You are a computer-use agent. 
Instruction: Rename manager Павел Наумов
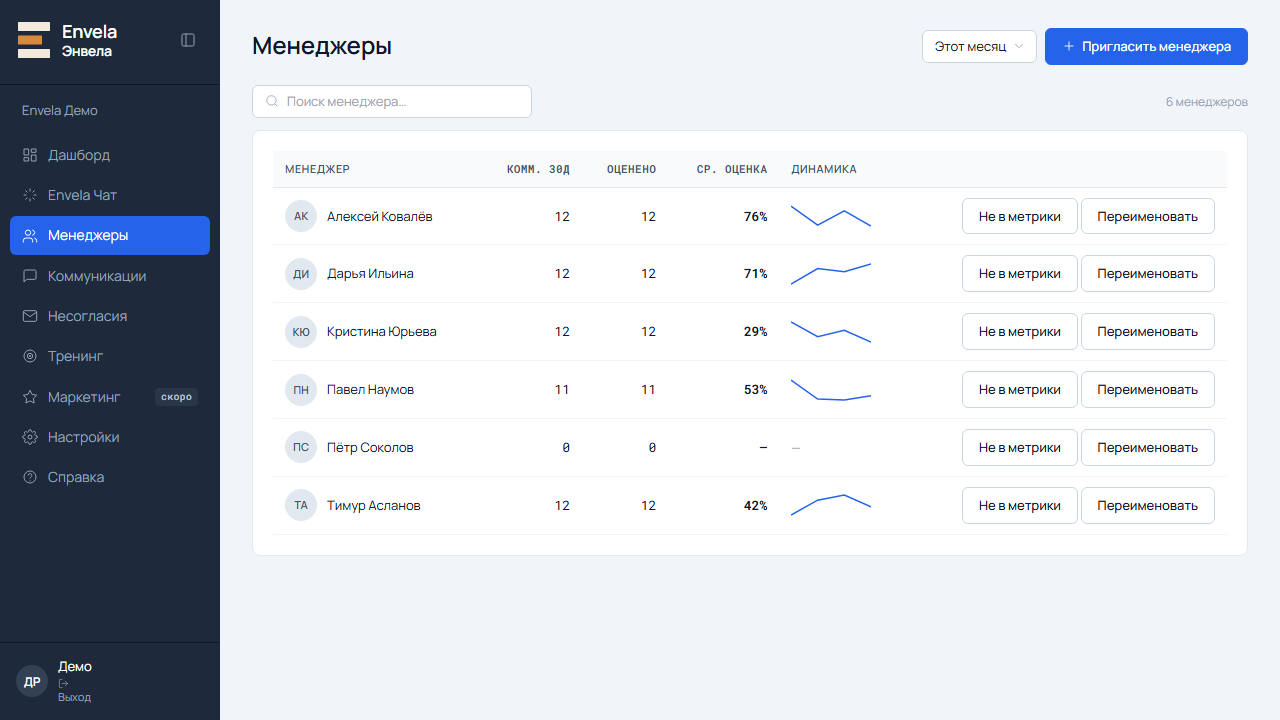click(x=1147, y=390)
